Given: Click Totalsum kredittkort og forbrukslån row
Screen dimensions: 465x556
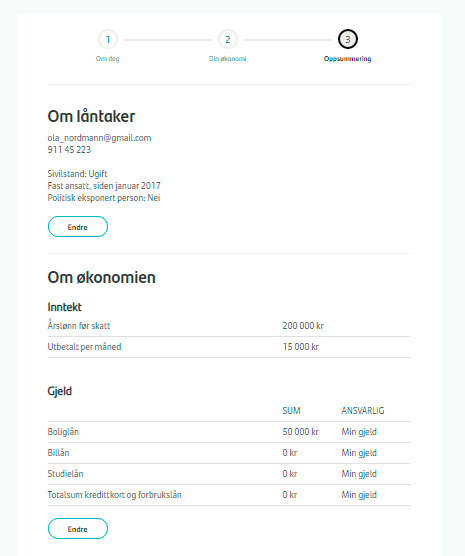Looking at the screenshot, I should [x=229, y=495].
